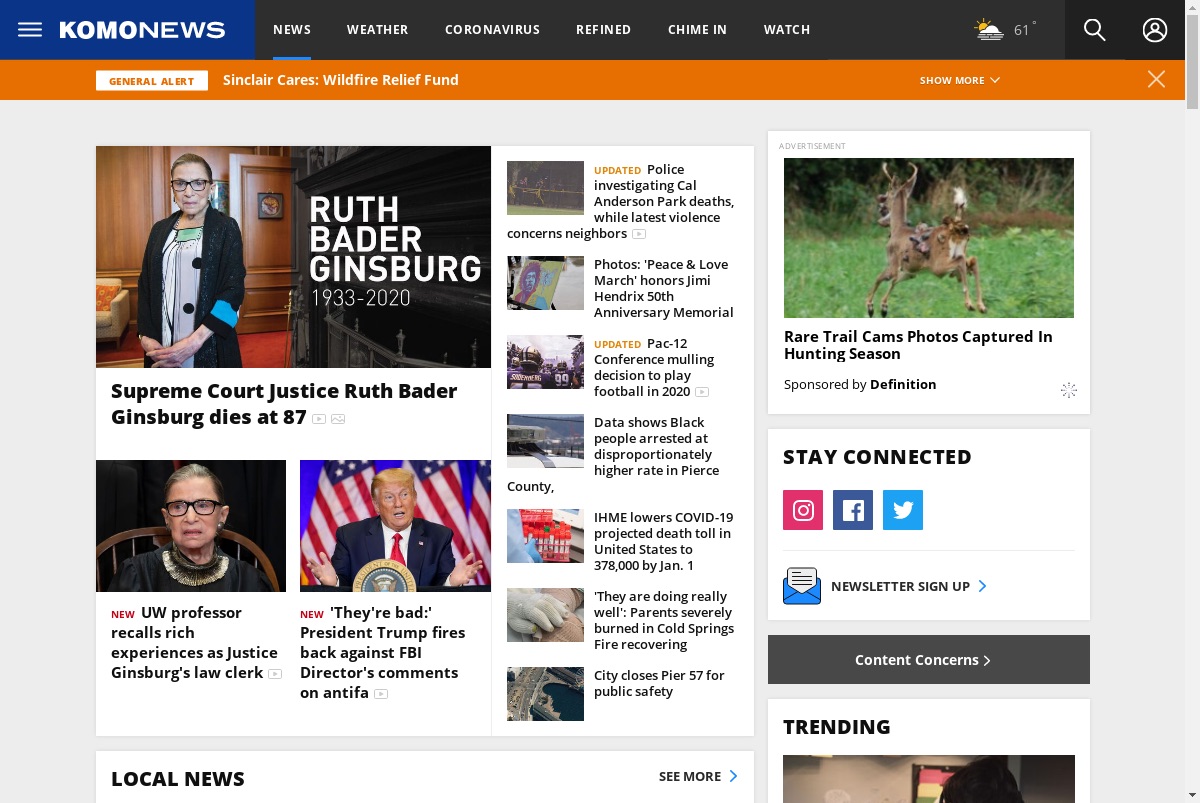This screenshot has height=803, width=1200.
Task: Open City closes Pier 57 story
Action: (x=659, y=683)
